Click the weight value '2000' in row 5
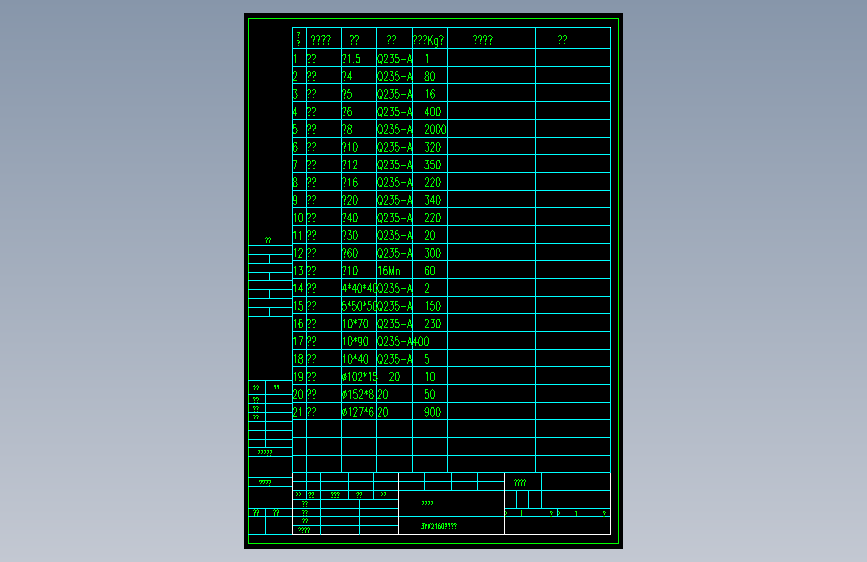Image resolution: width=867 pixels, height=562 pixels. pyautogui.click(x=435, y=129)
